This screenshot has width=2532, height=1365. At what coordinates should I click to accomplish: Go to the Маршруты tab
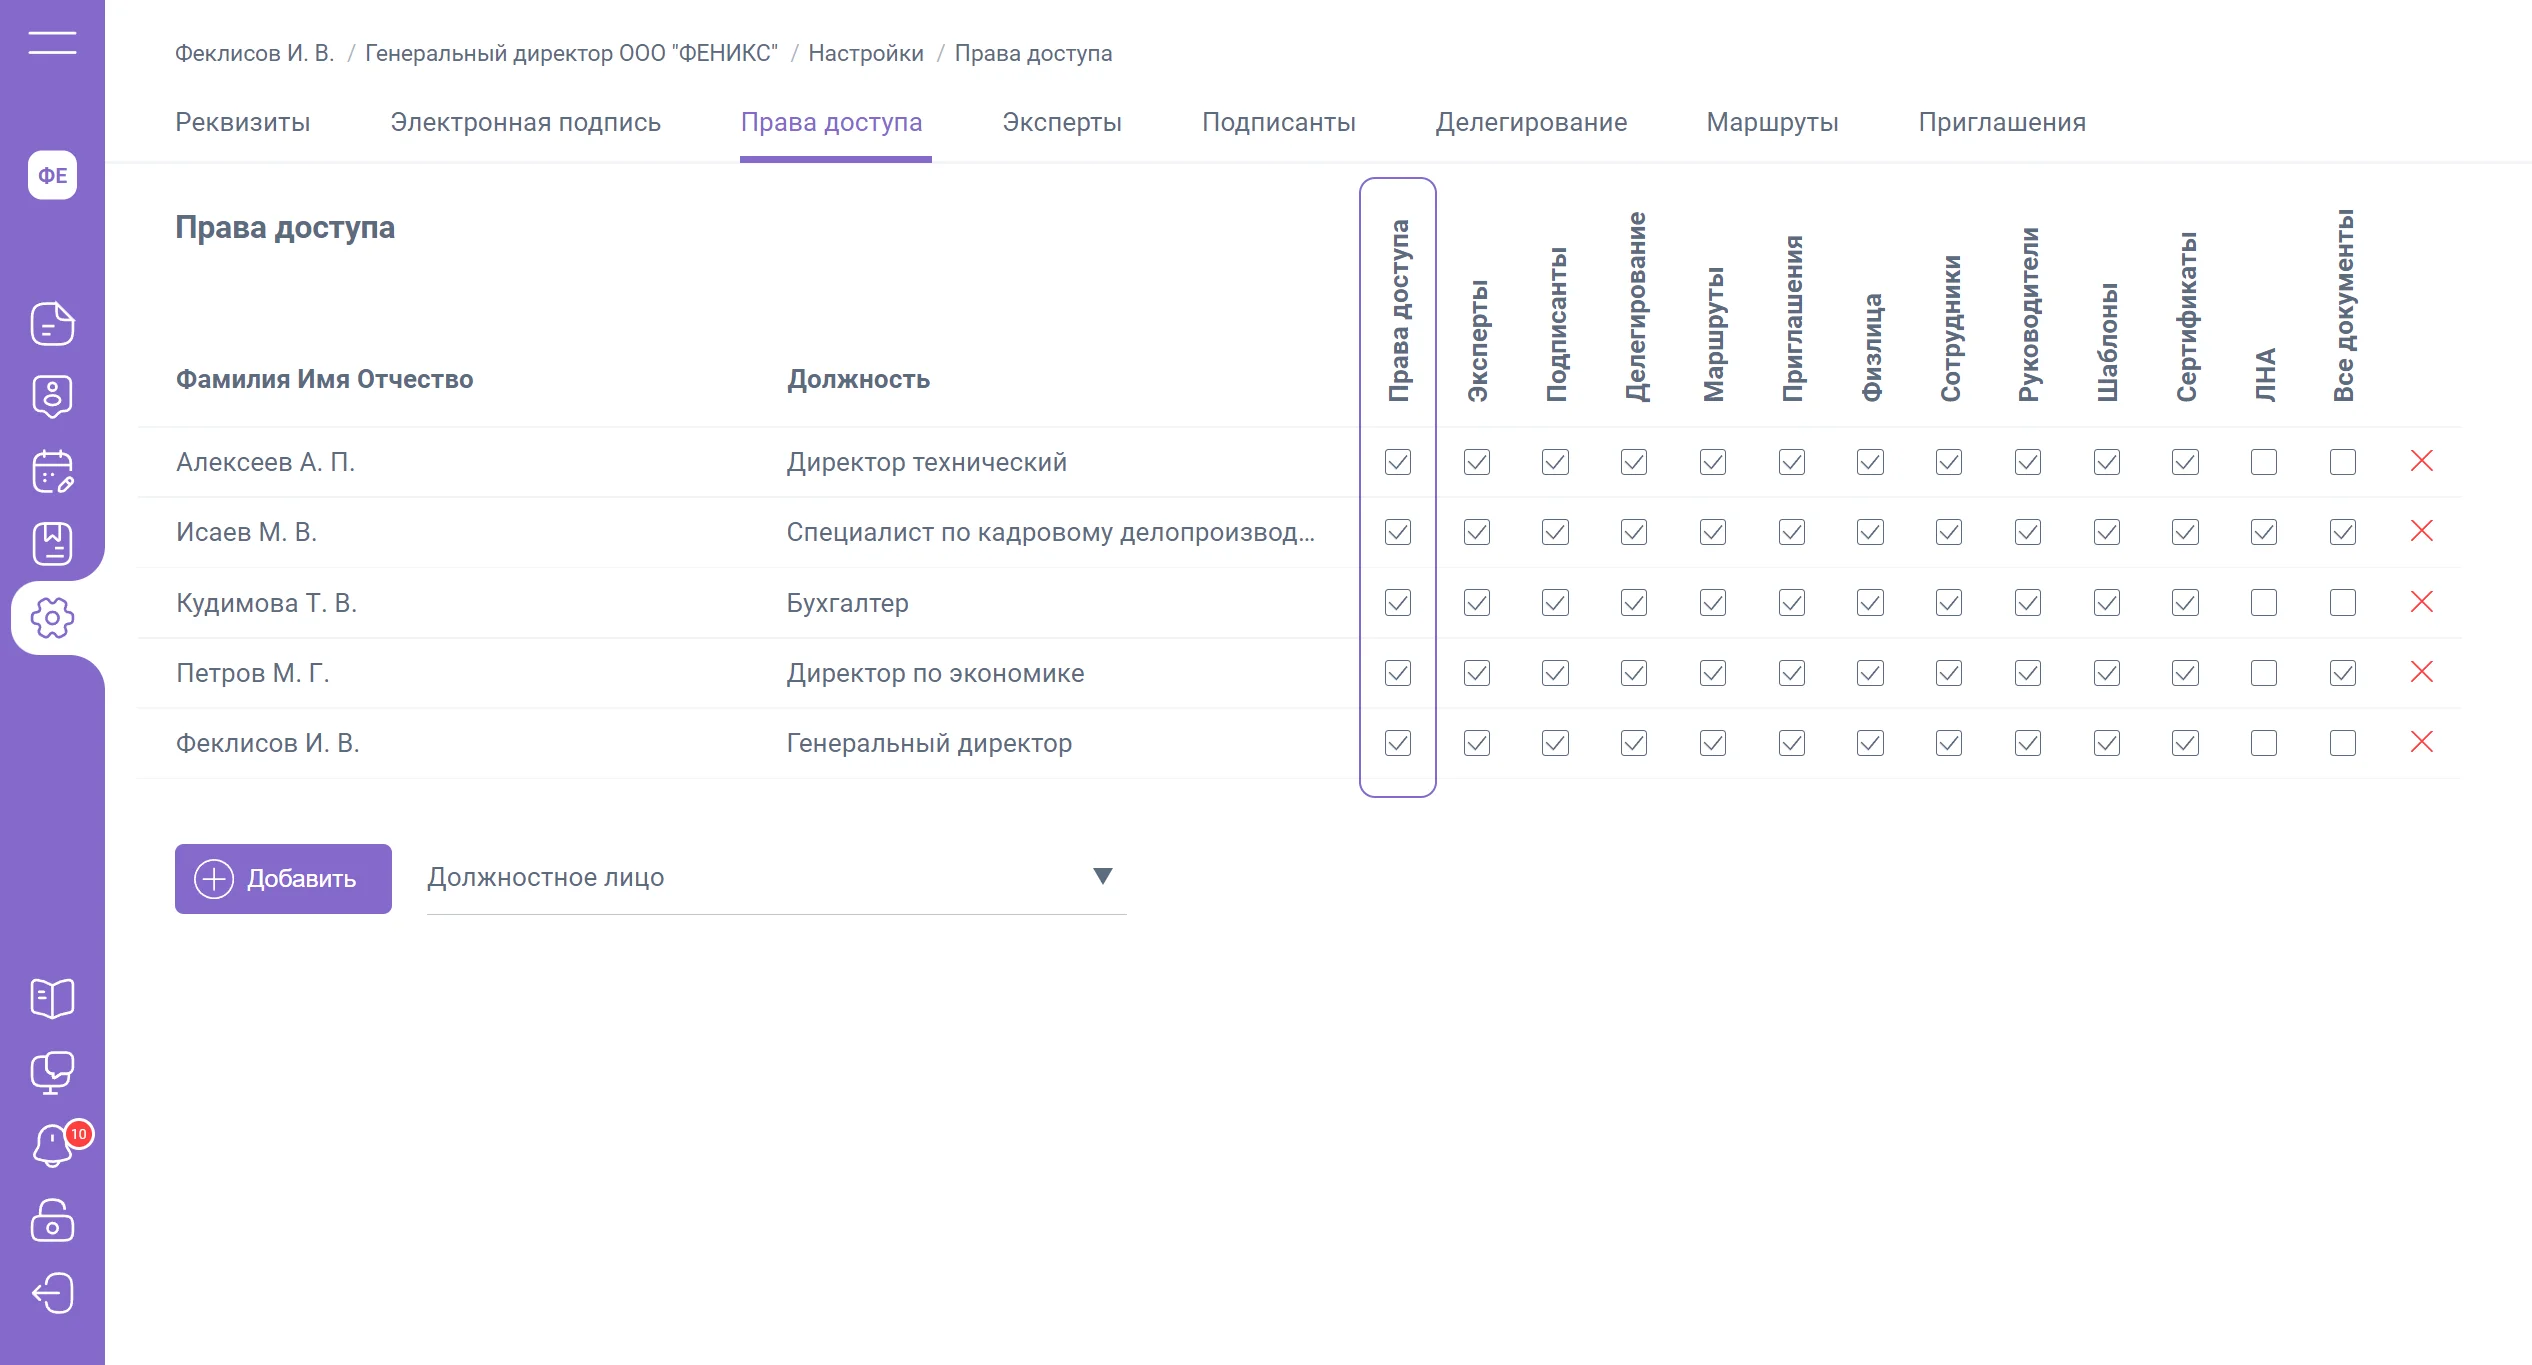tap(1771, 122)
